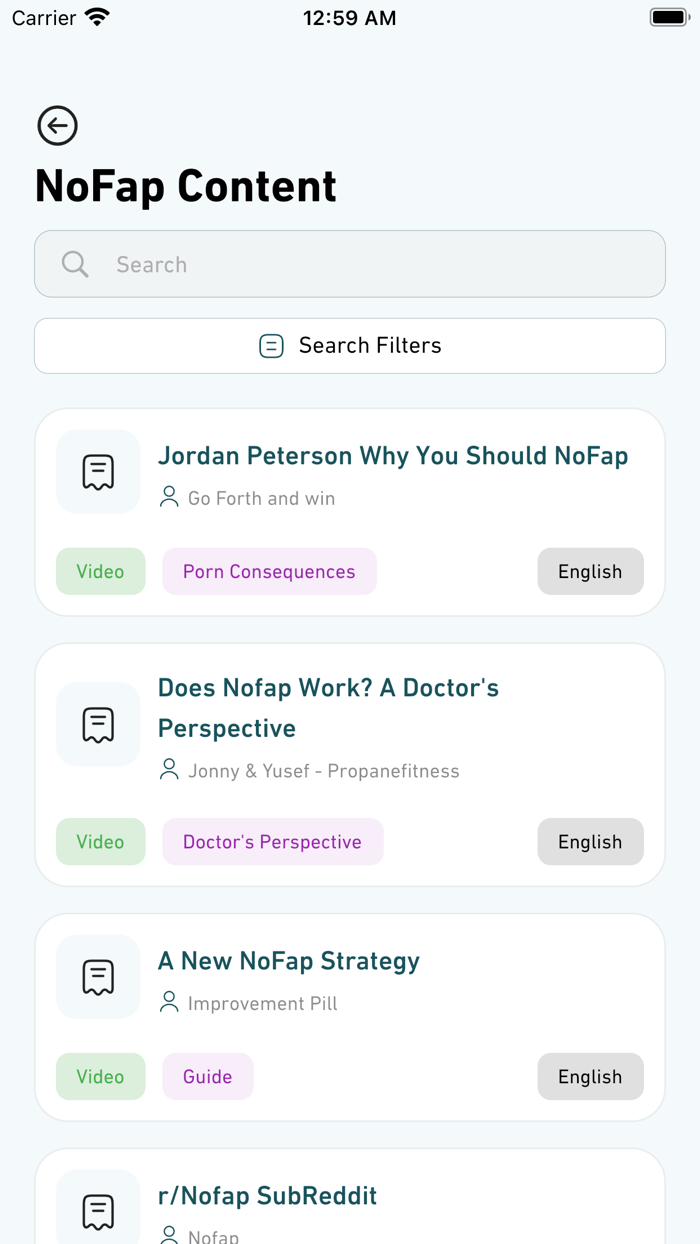Click the article icon for A New NoFap Strategy

97,977
